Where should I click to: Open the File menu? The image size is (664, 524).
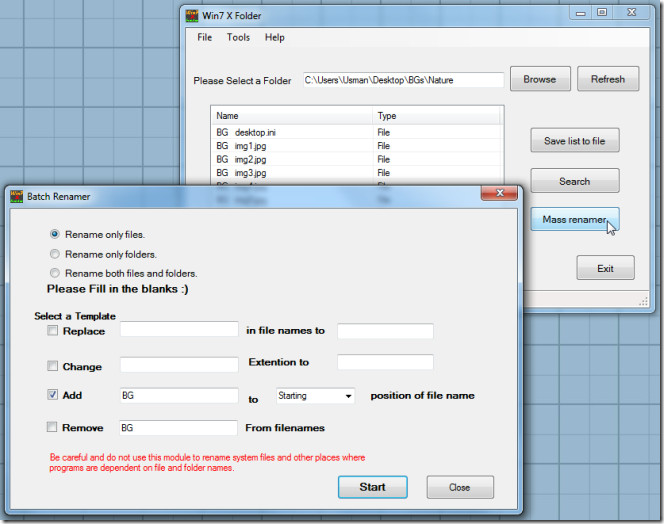[x=205, y=37]
